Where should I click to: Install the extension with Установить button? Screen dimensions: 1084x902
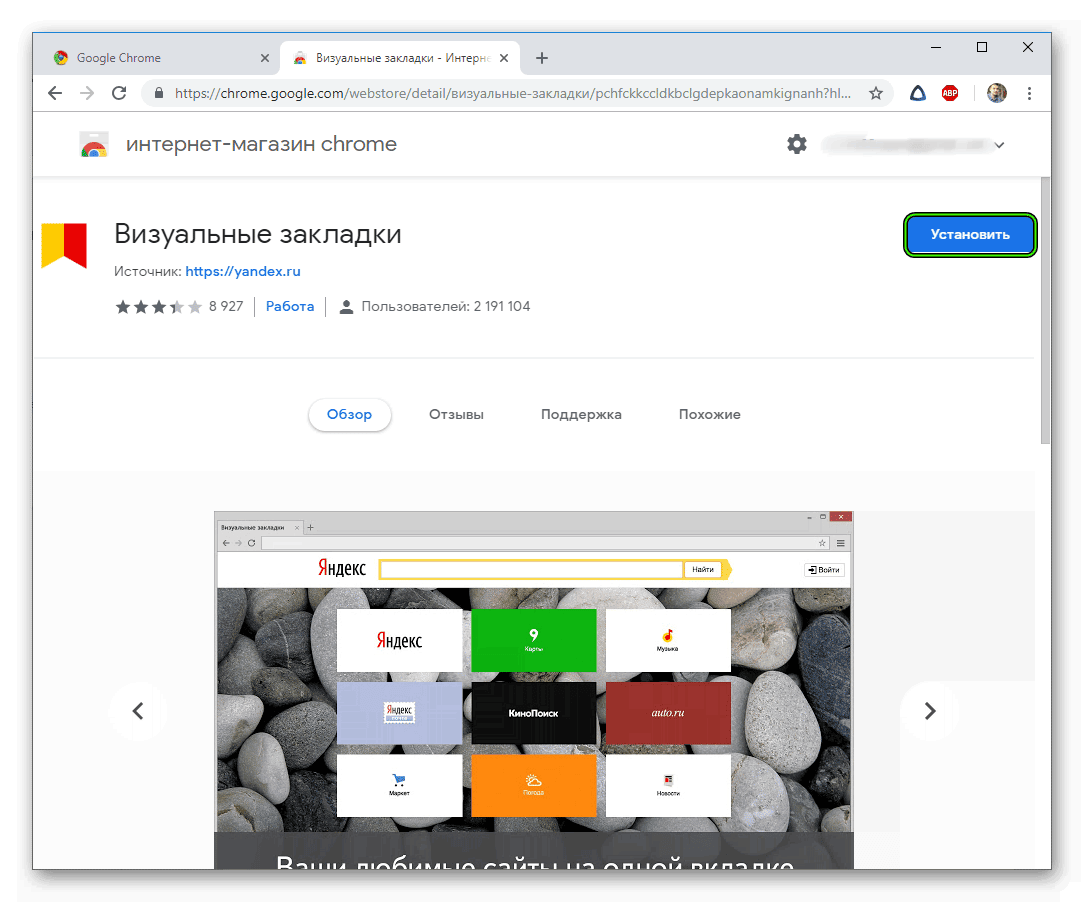coord(970,235)
